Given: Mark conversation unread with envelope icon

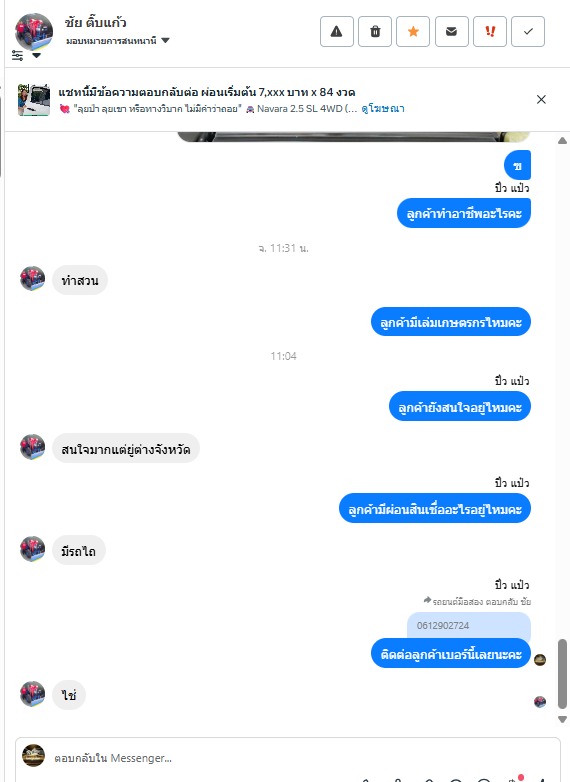Looking at the screenshot, I should point(451,31).
